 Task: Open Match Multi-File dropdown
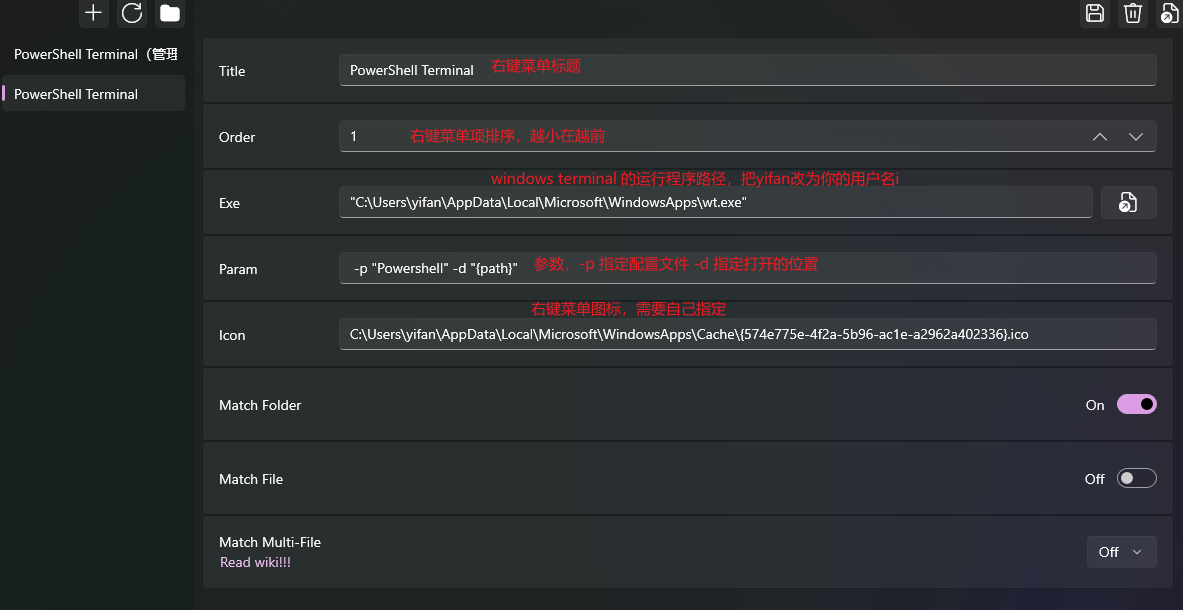pos(1122,552)
